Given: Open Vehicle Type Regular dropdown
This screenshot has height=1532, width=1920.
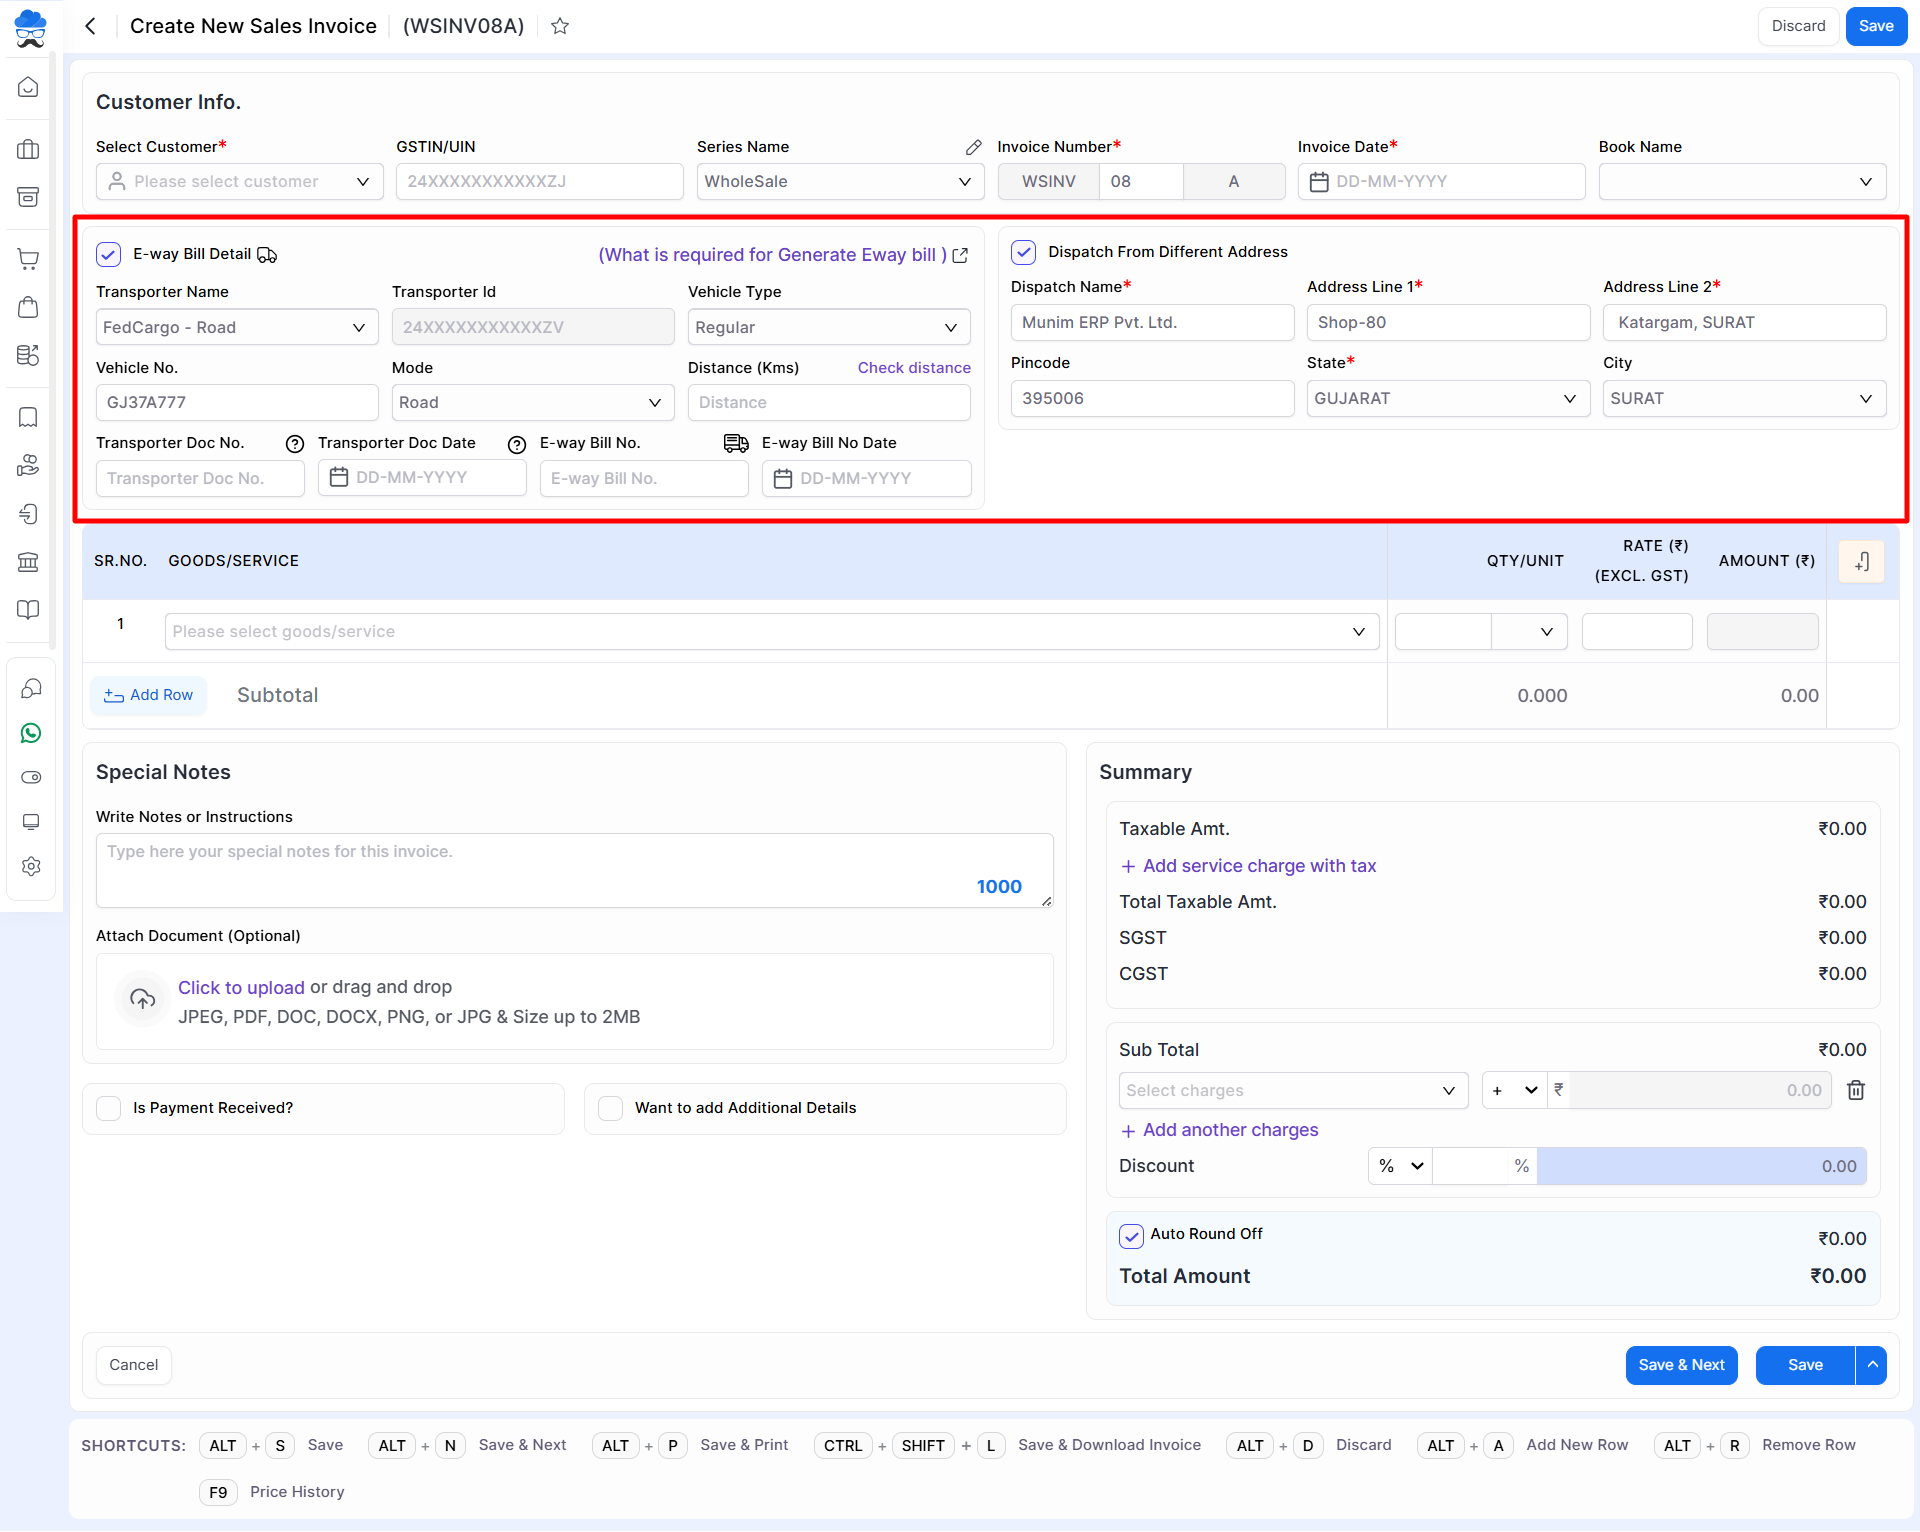Looking at the screenshot, I should click(x=829, y=328).
